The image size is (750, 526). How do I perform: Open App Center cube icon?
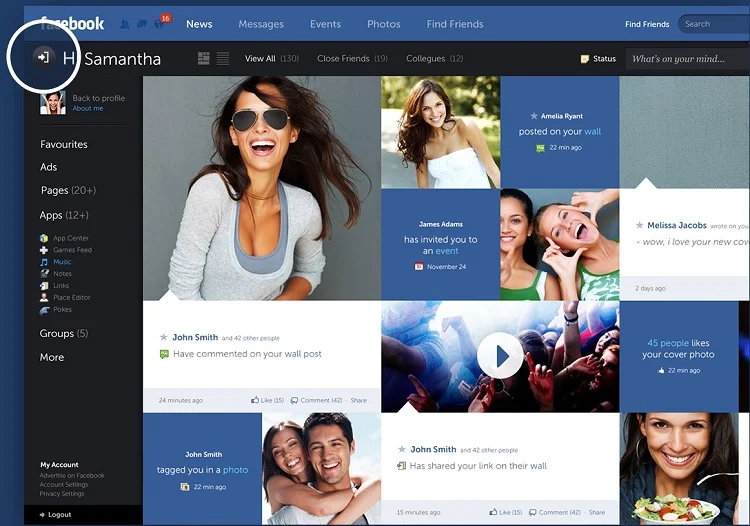[x=44, y=238]
